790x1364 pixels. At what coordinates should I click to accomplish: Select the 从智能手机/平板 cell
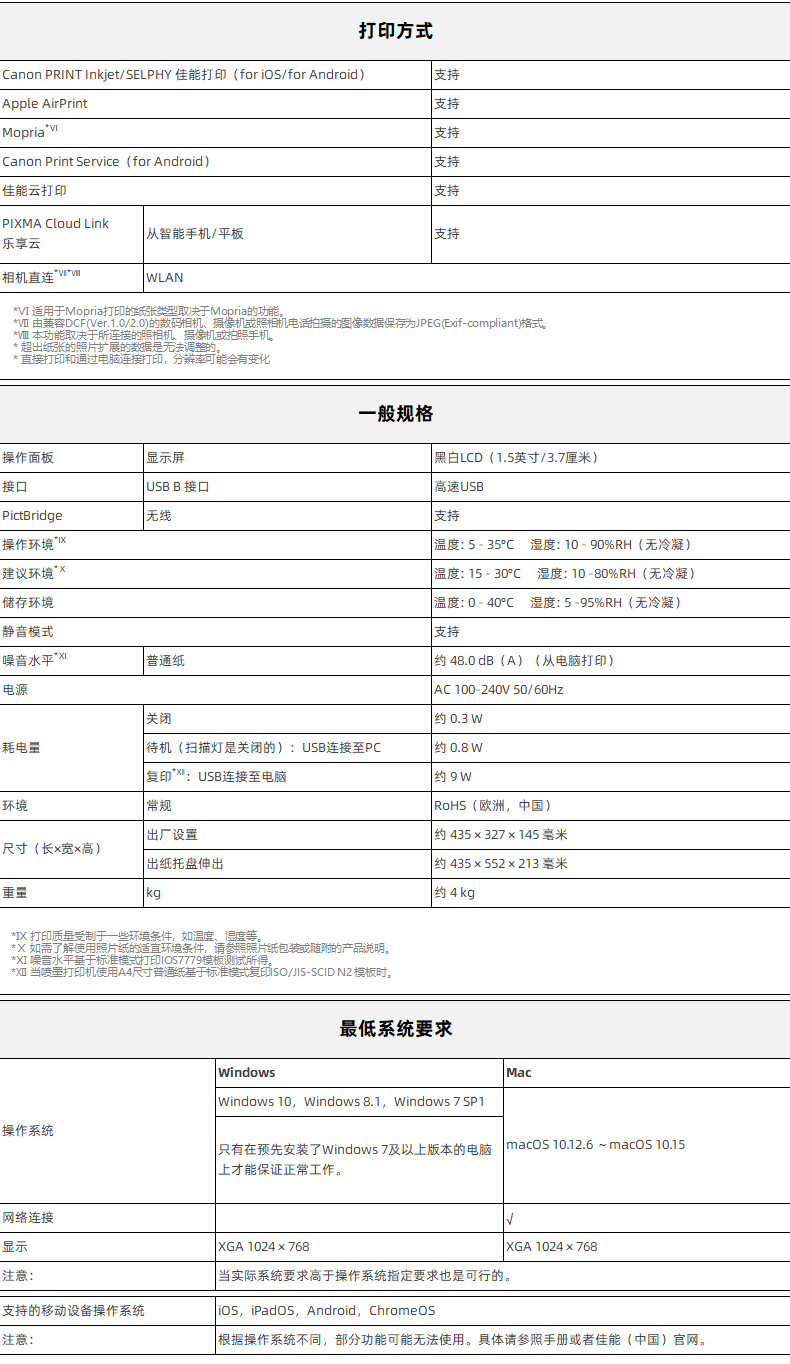(x=195, y=233)
